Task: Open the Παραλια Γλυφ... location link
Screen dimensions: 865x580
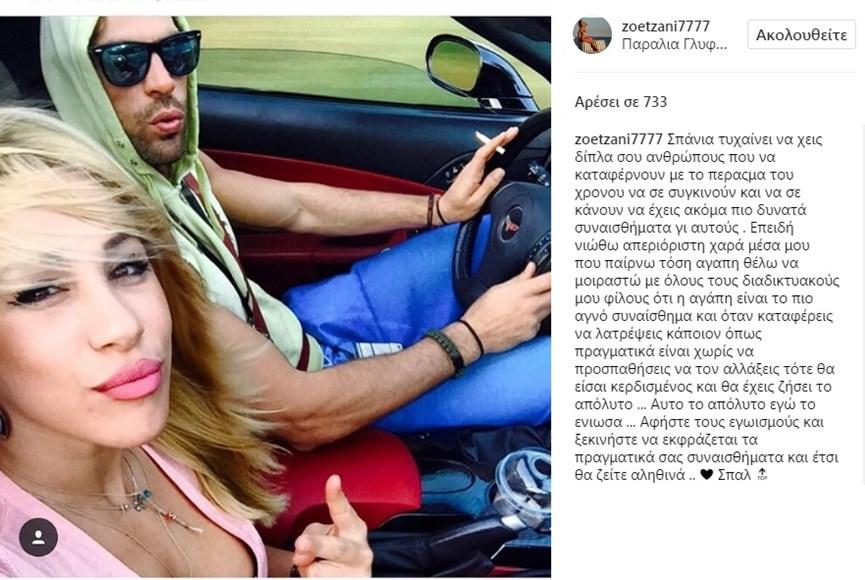Action: click(x=674, y=44)
